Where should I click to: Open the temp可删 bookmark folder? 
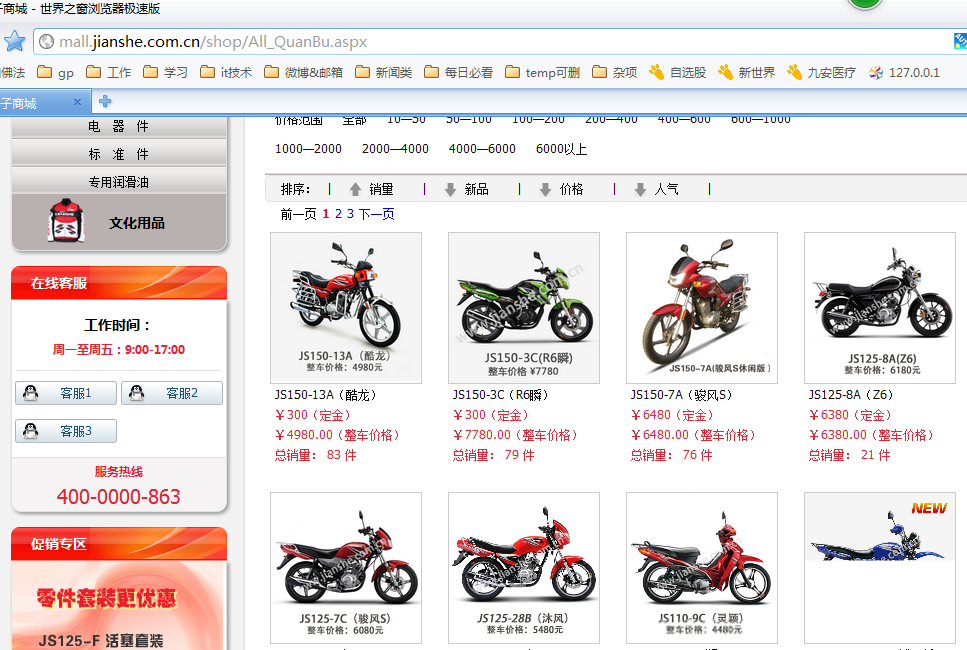click(x=543, y=73)
